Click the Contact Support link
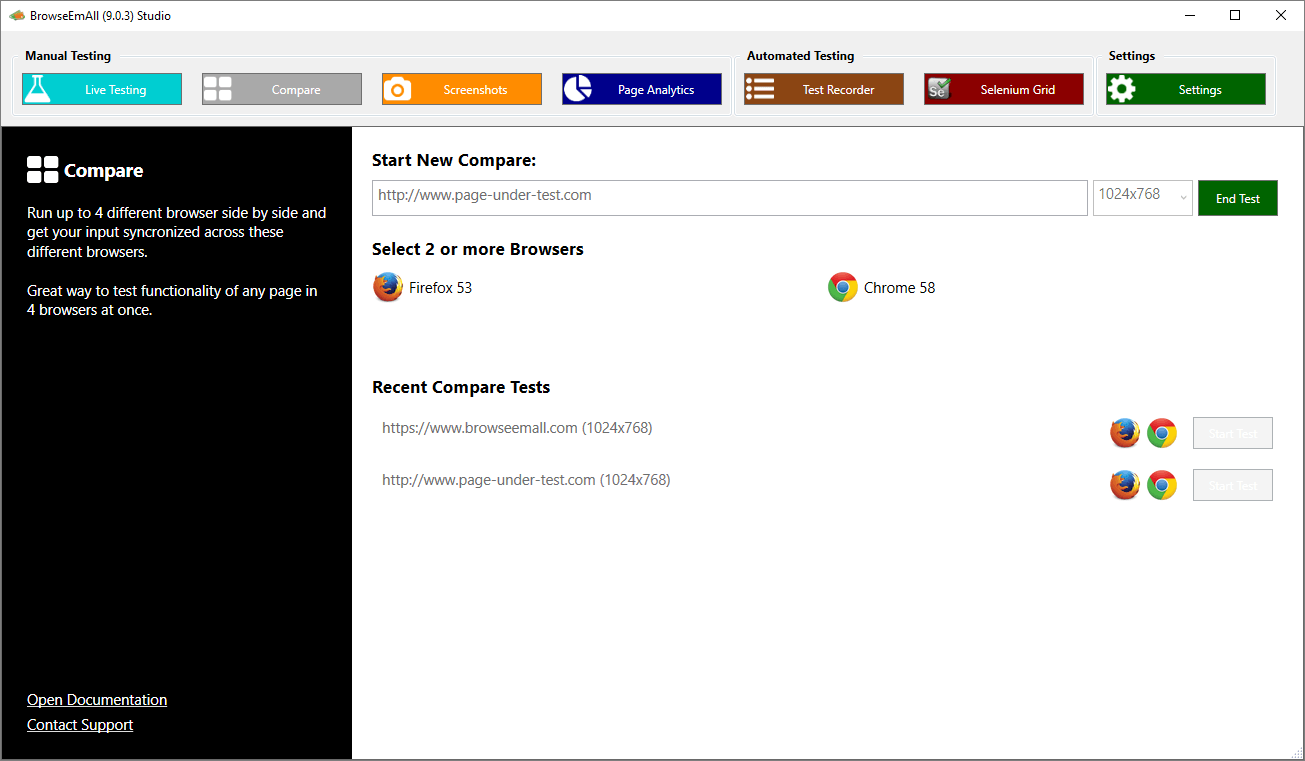The image size is (1305, 761). pyautogui.click(x=80, y=725)
